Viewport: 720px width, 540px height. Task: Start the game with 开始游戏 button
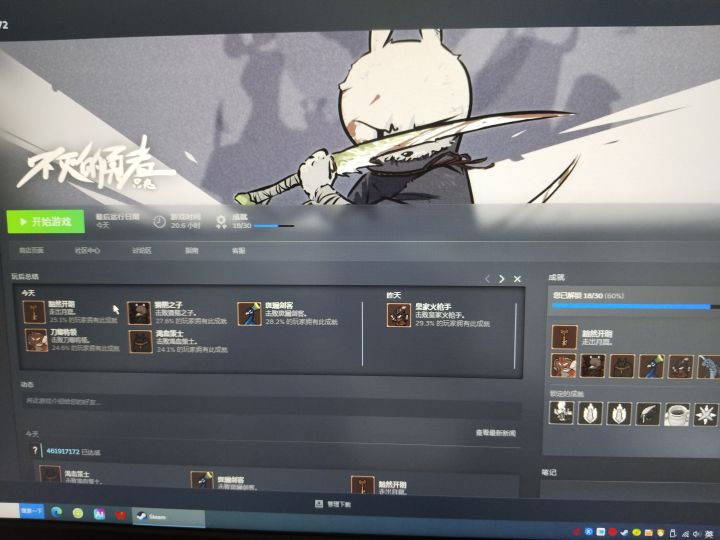[45, 222]
